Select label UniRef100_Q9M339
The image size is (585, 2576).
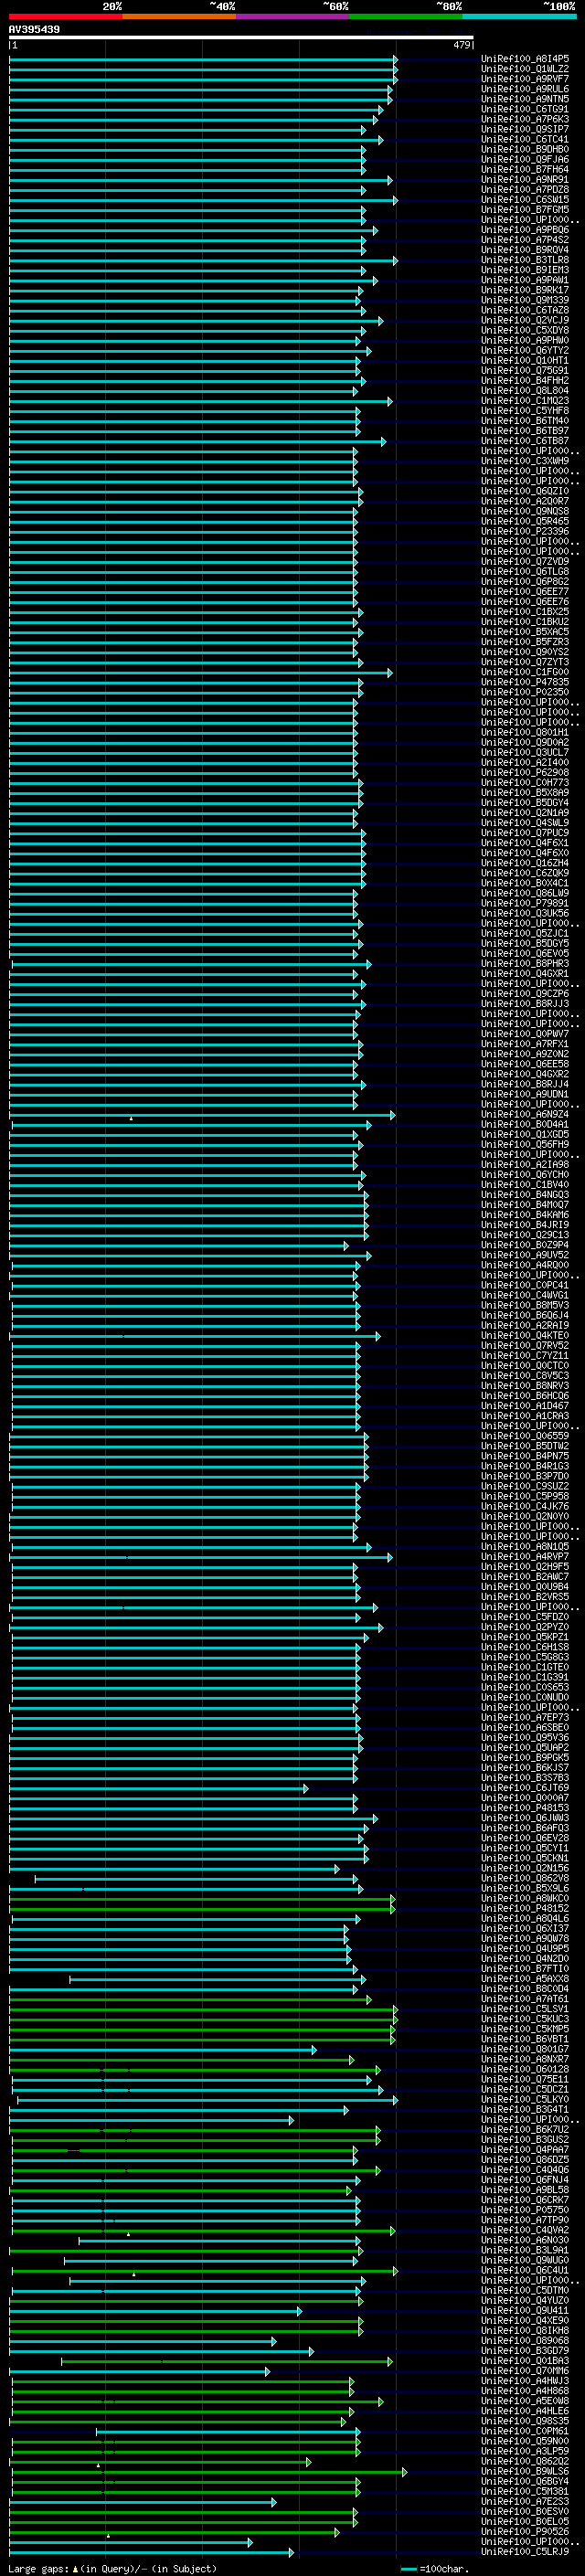pyautogui.click(x=525, y=300)
